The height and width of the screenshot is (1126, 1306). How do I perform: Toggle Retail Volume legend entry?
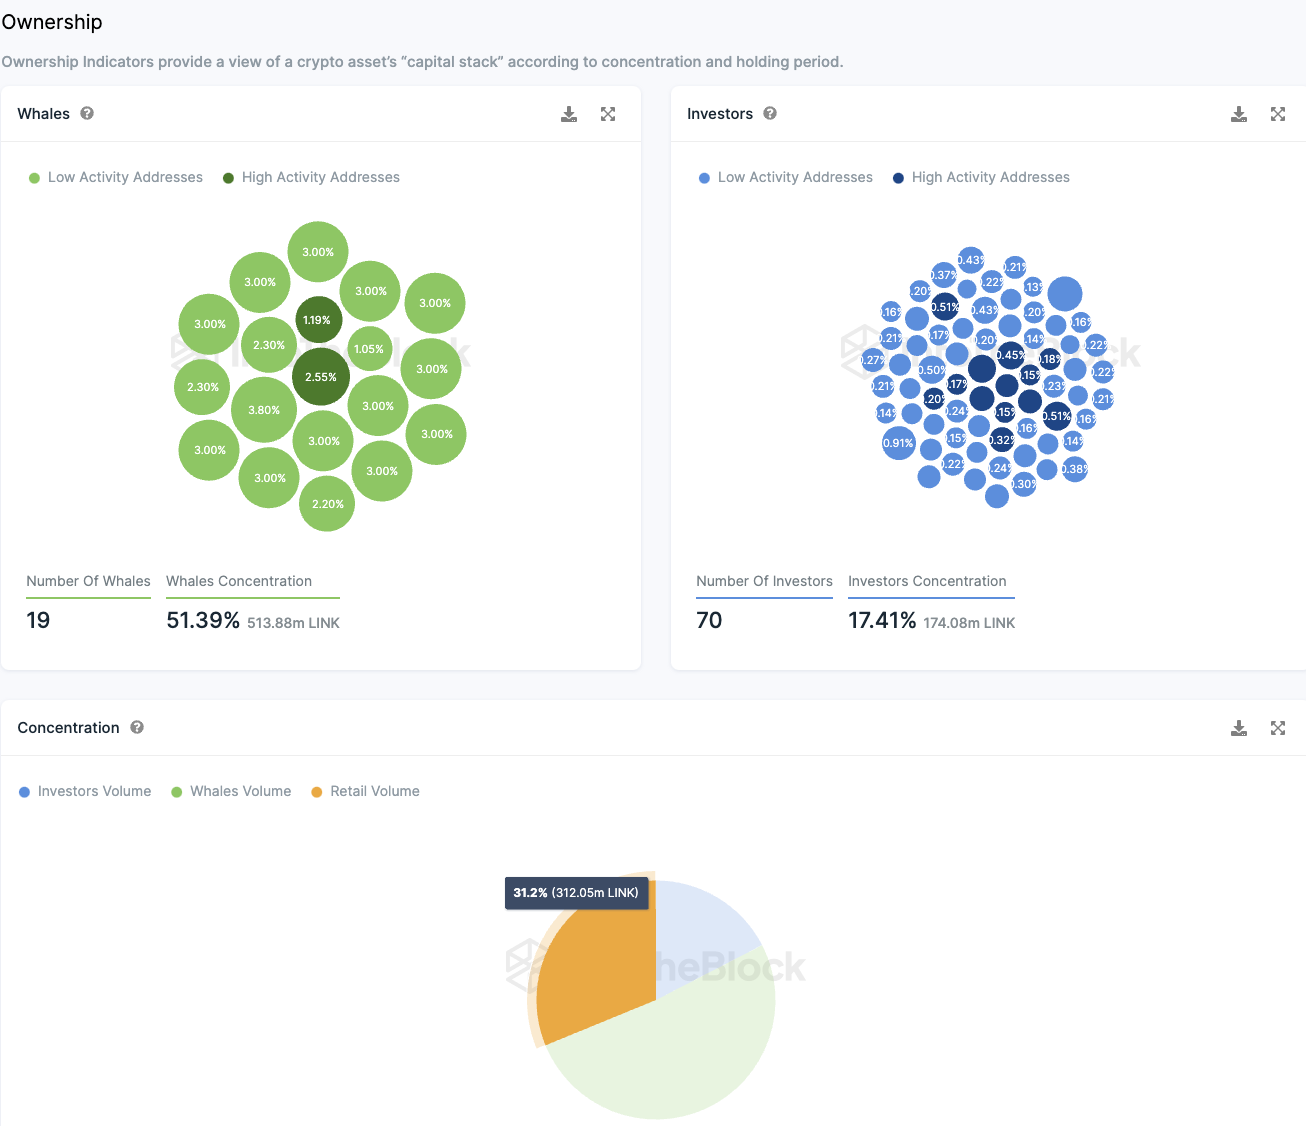365,791
